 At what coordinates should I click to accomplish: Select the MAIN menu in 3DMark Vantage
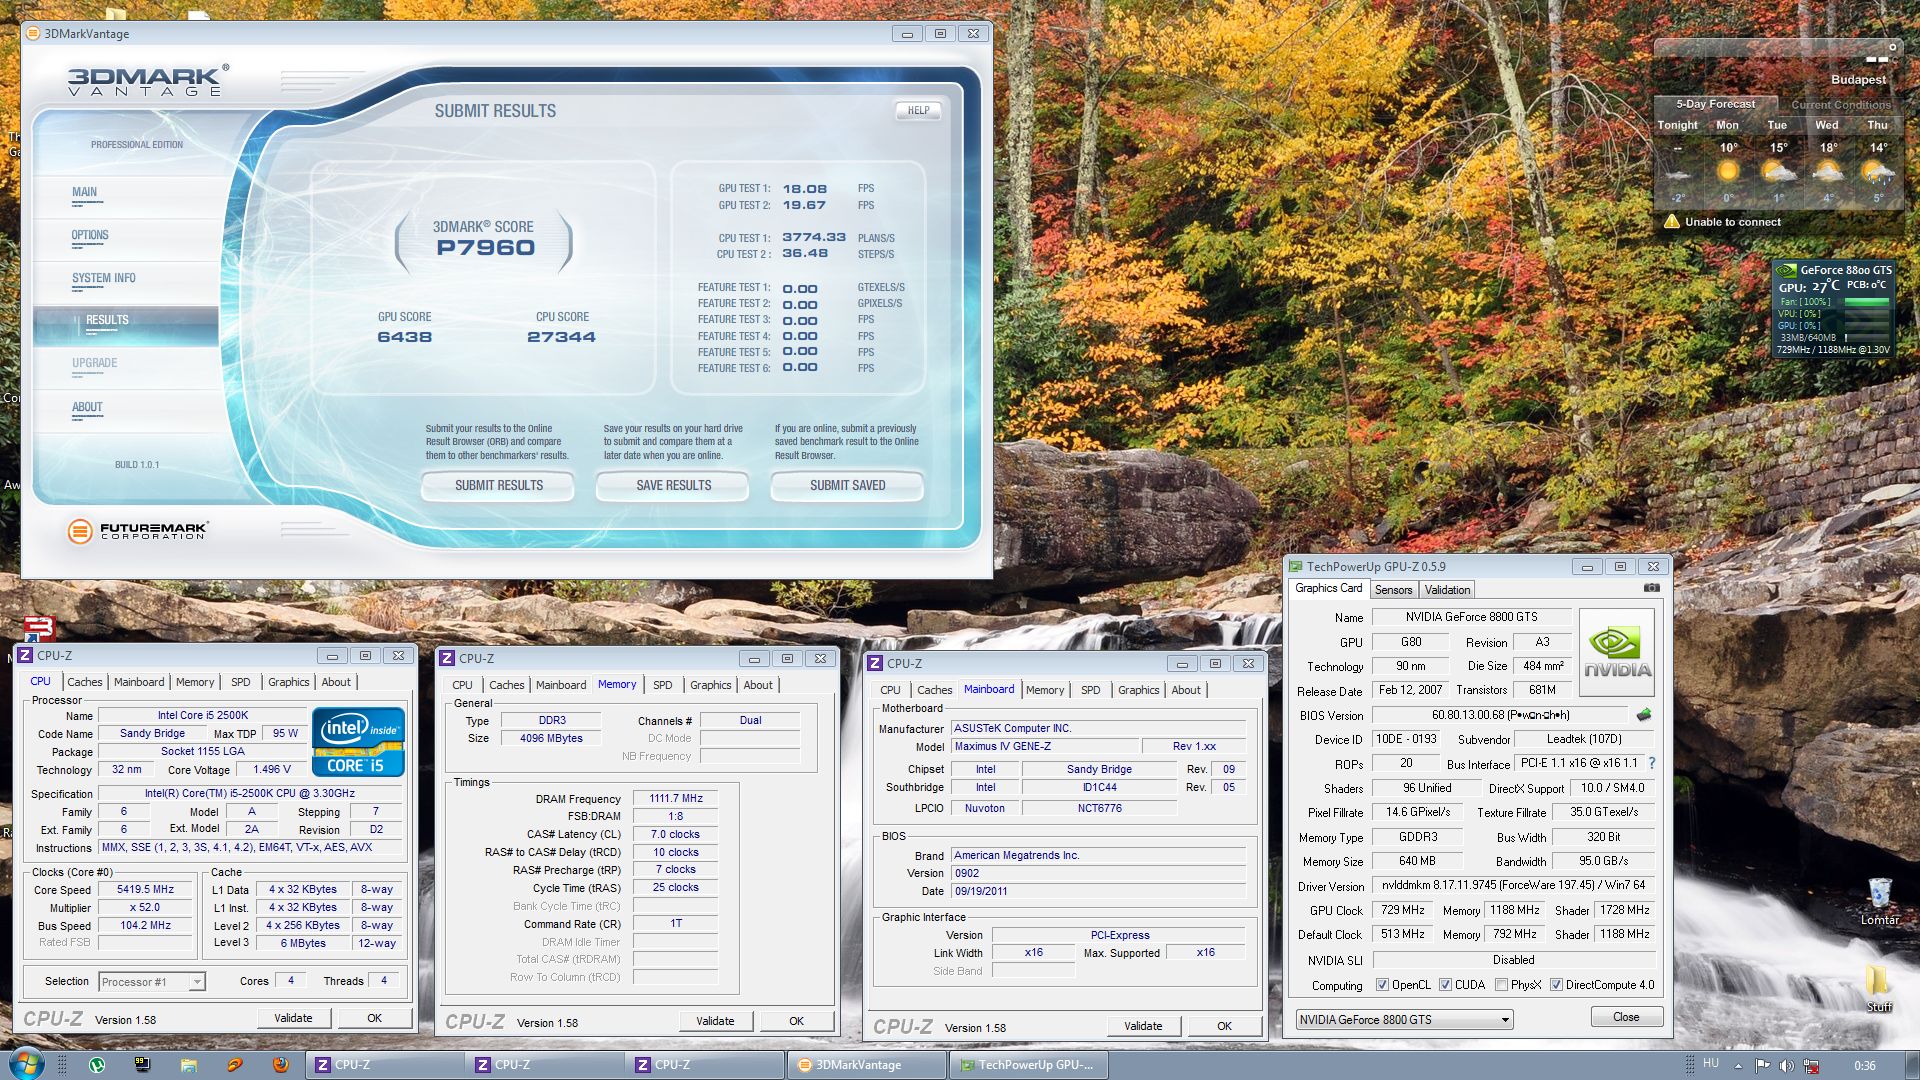[84, 192]
